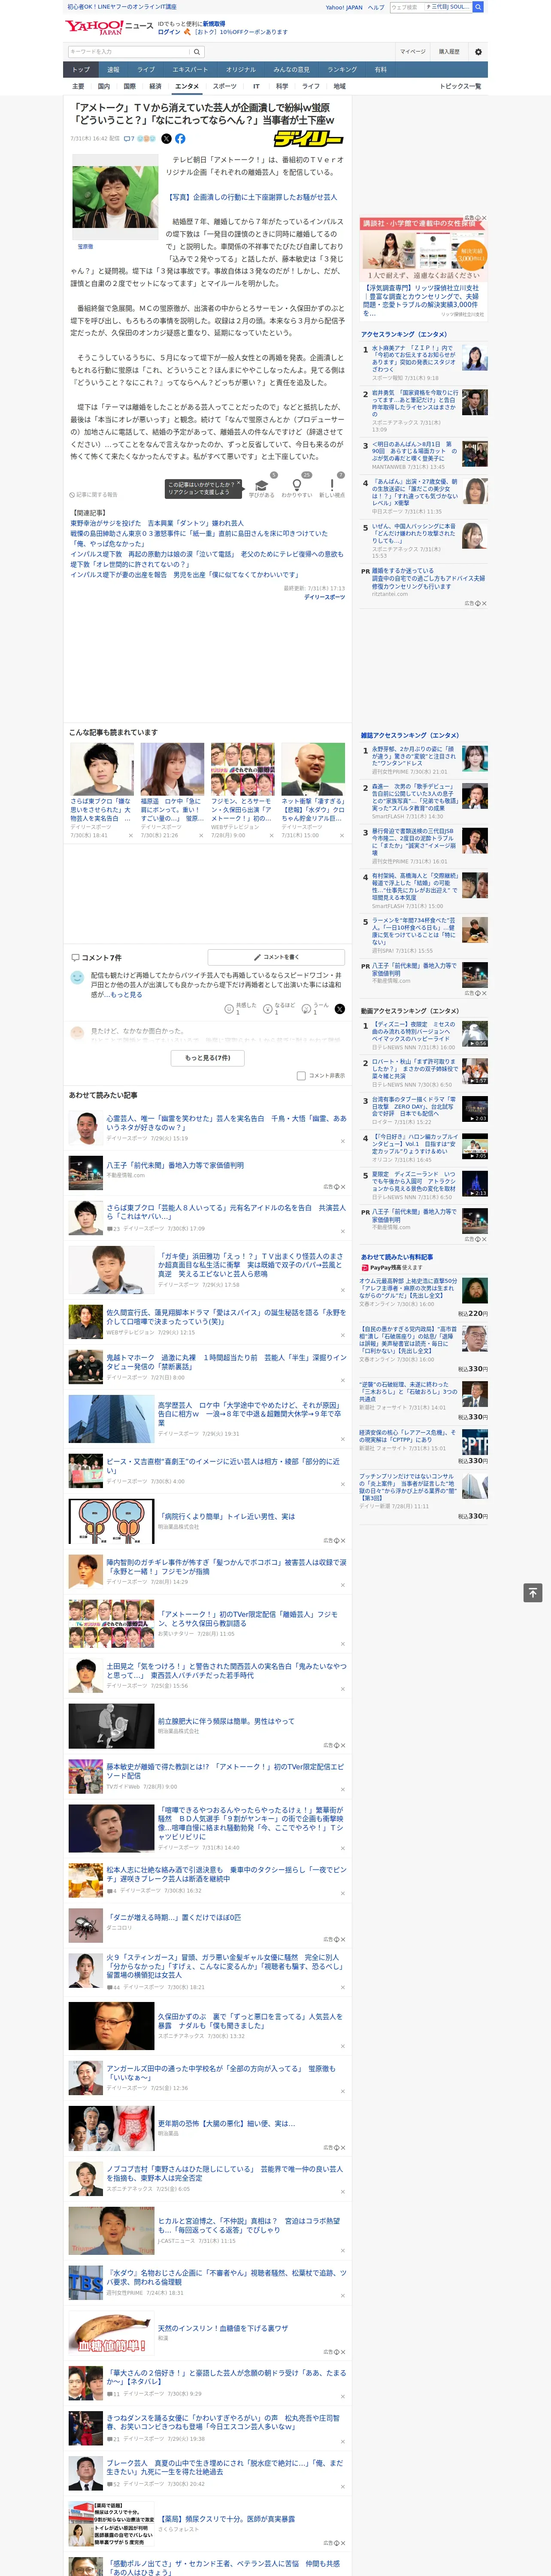
Task: Select the トップ navigation tab
Action: coord(81,70)
